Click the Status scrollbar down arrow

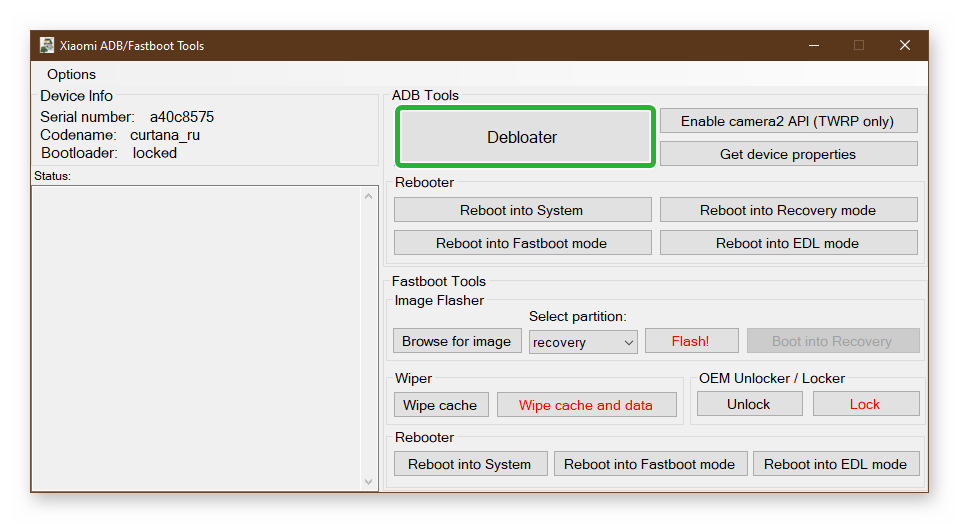368,482
